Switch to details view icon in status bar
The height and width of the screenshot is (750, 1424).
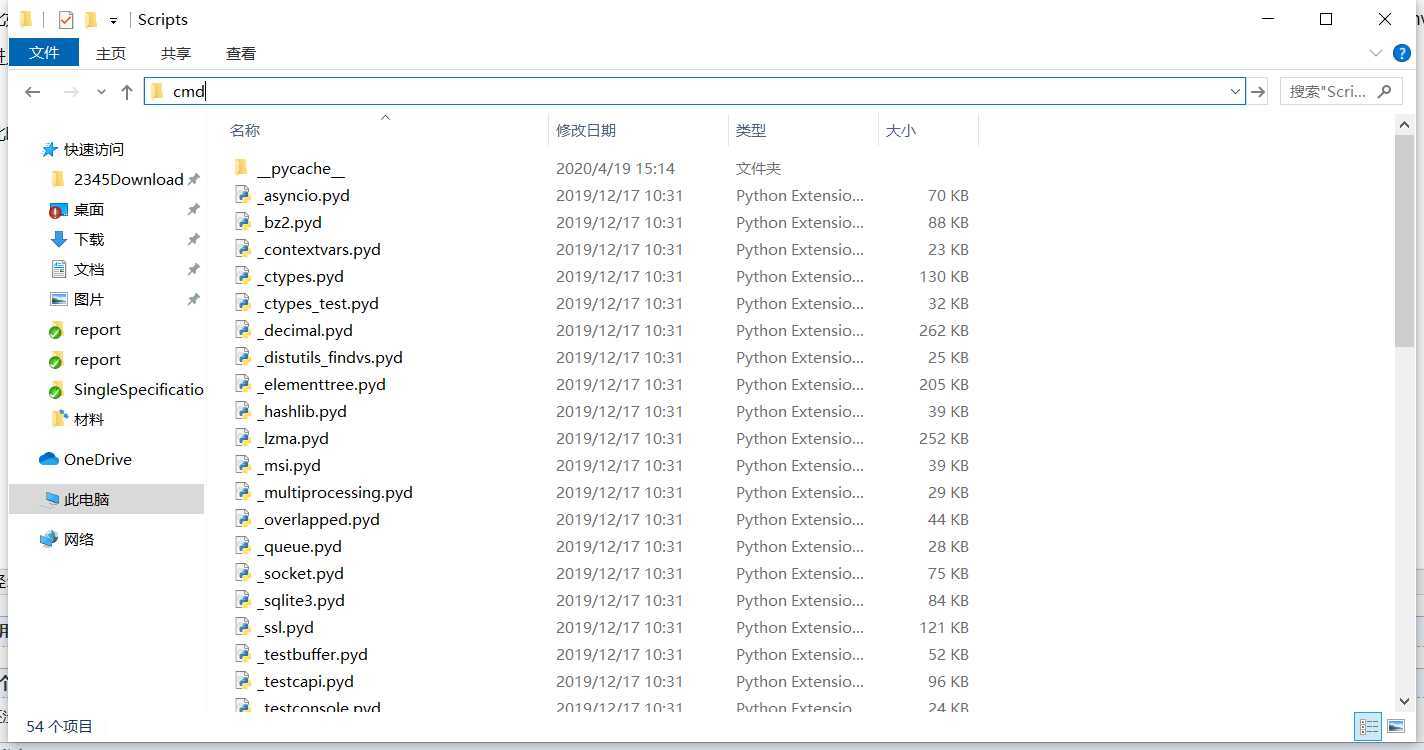point(1369,727)
